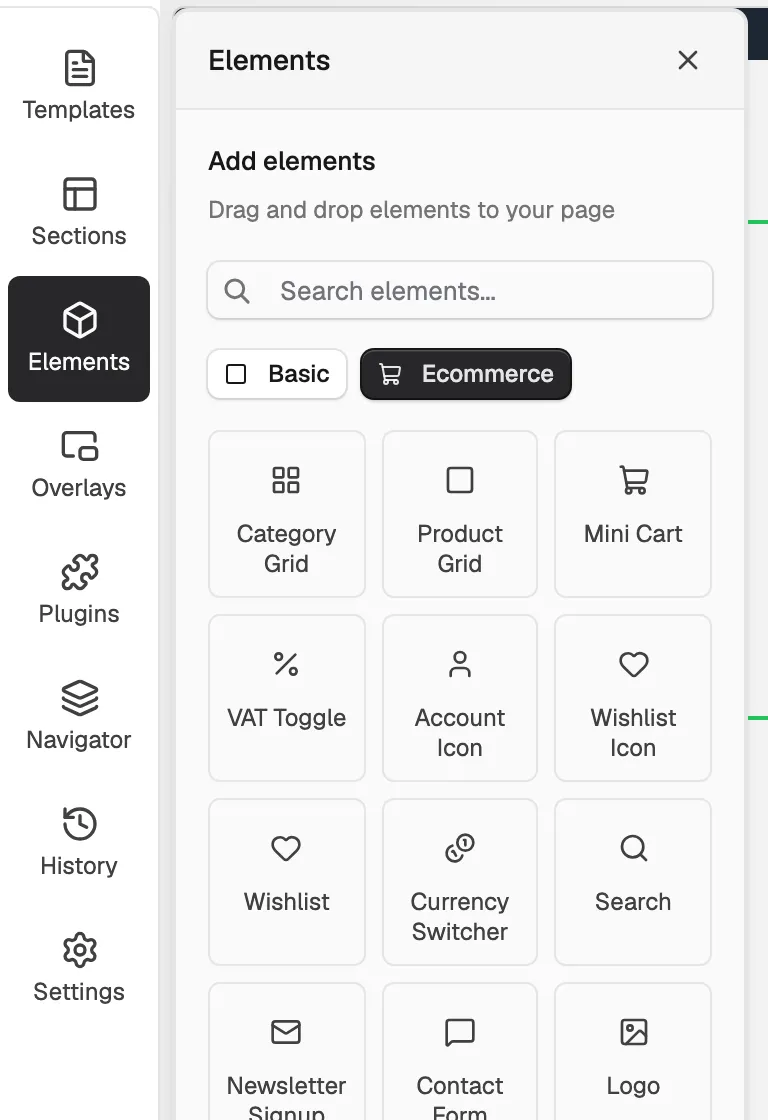The width and height of the screenshot is (768, 1120).
Task: Click the 'Add elements' heading text
Action: click(x=291, y=161)
